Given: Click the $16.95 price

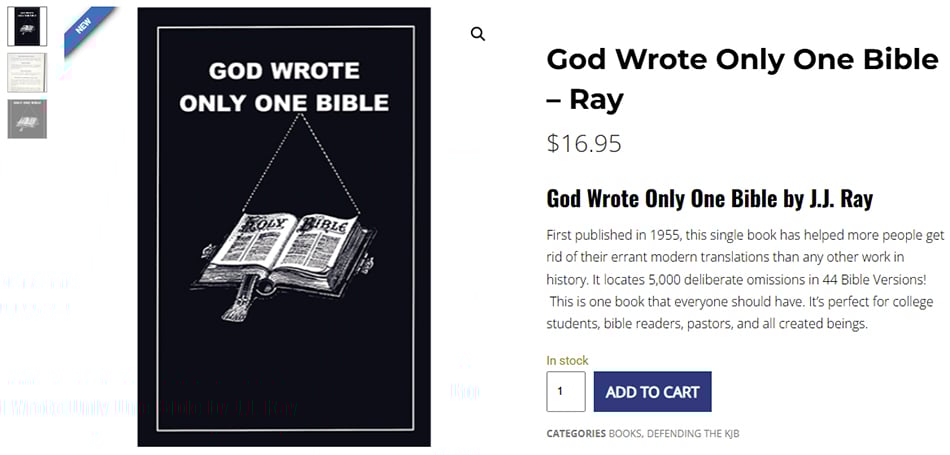Looking at the screenshot, I should pos(584,144).
